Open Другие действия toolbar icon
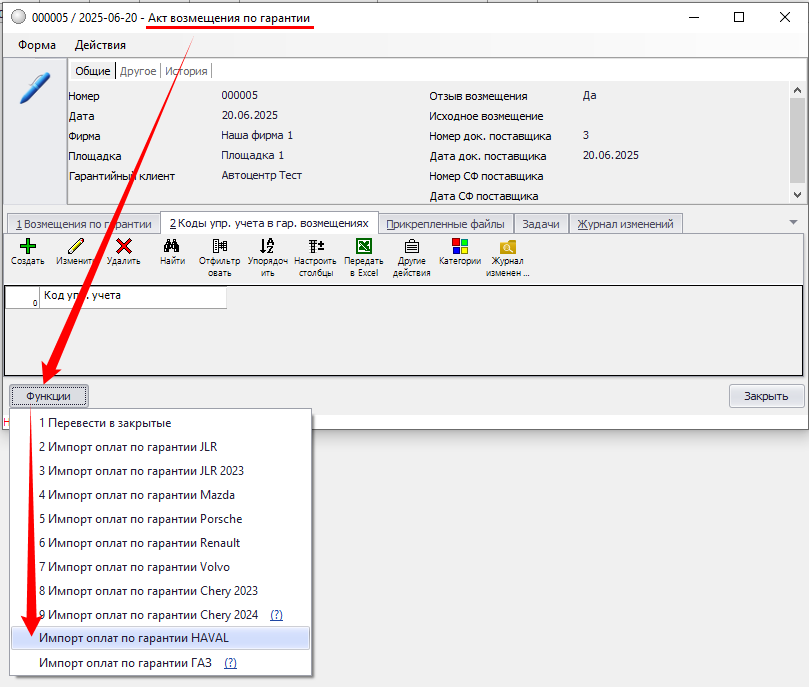This screenshot has width=809, height=687. click(x=412, y=246)
